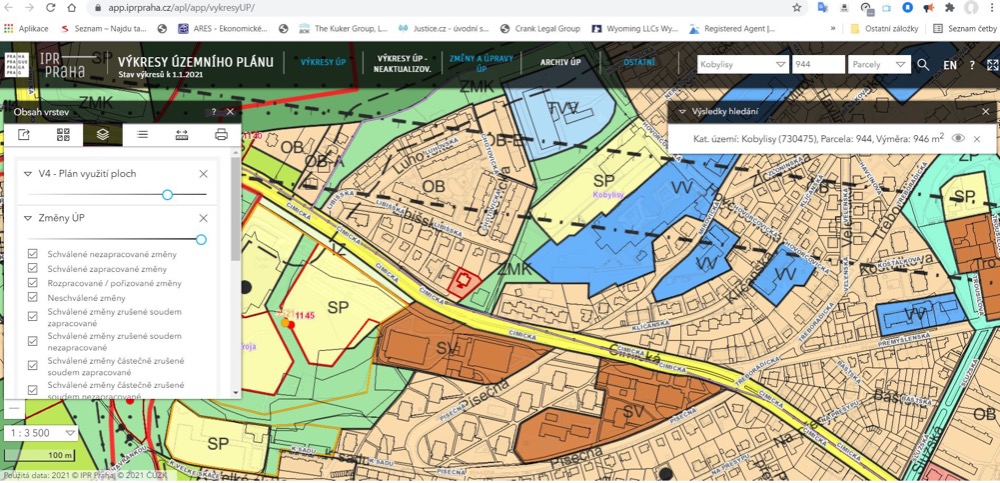Click layers panel vertical scrollbar

click(x=236, y=209)
